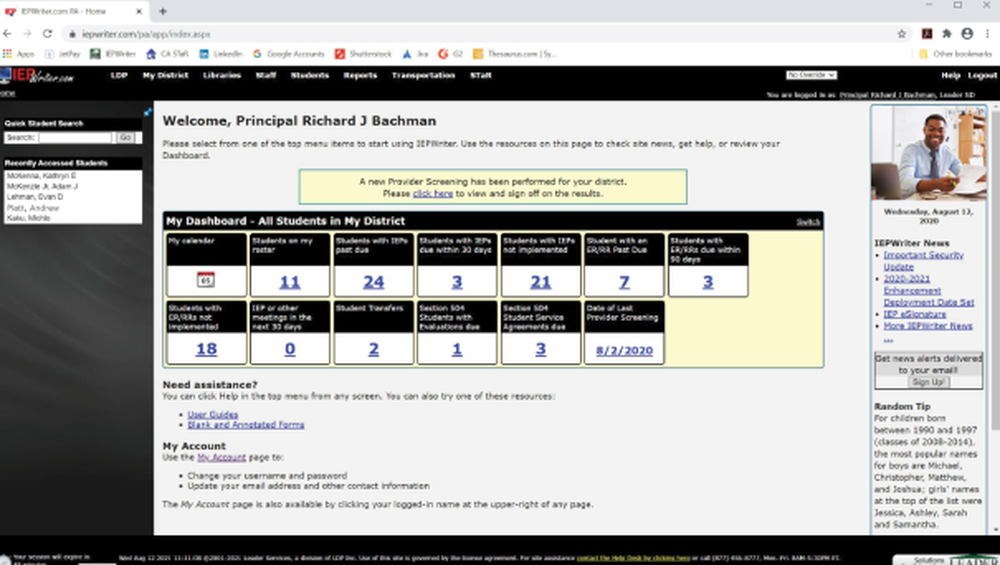Screen dimensions: 1000x565
Task: Open the Students menu
Action: (310, 75)
